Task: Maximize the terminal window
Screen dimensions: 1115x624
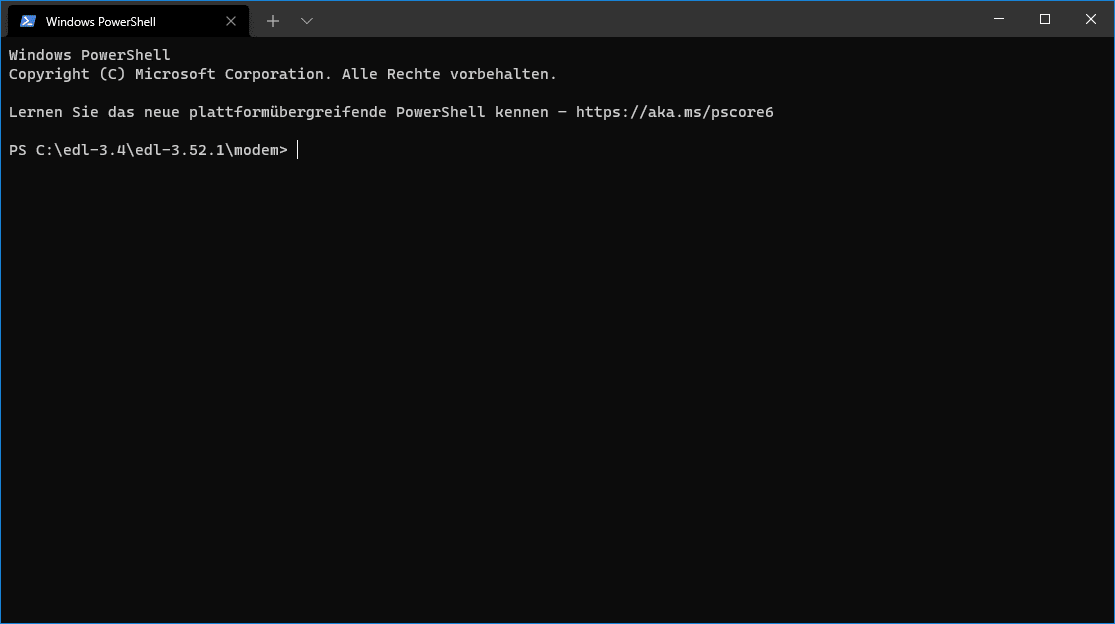Action: (x=1045, y=19)
